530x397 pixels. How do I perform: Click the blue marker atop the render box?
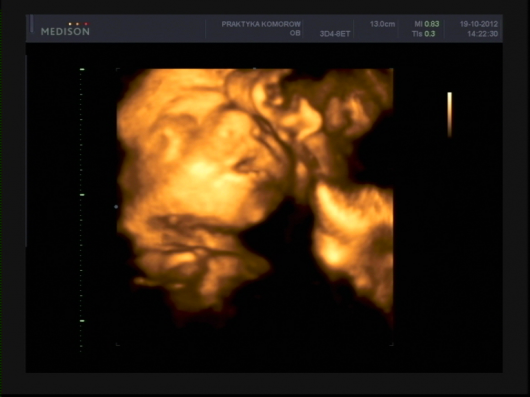255,69
